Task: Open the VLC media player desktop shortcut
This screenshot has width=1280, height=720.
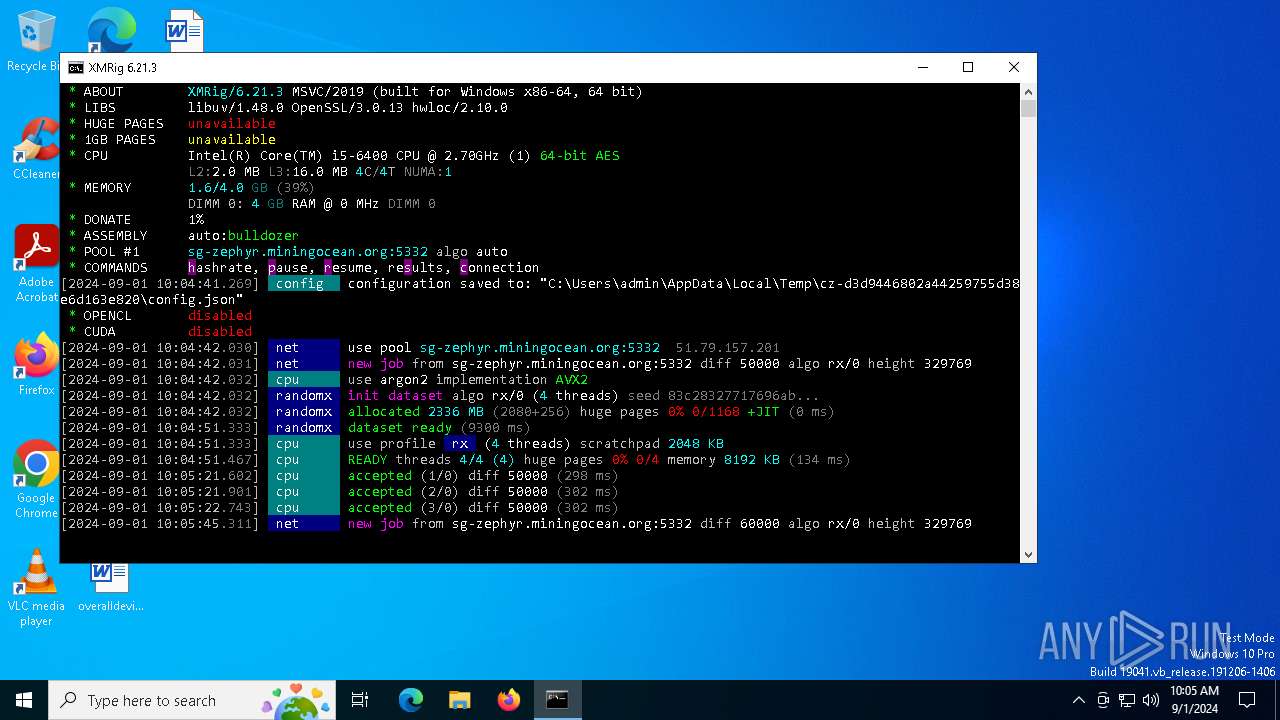Action: 36,588
